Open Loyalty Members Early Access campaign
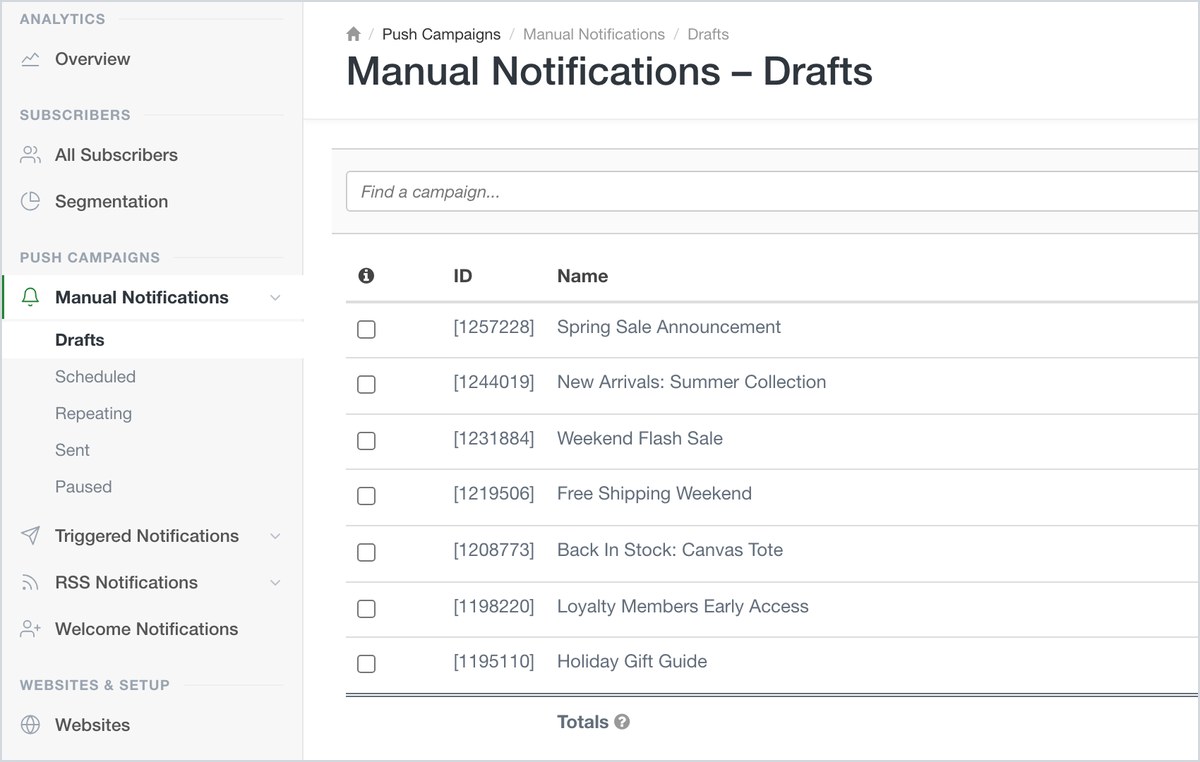1200x762 pixels. point(683,606)
